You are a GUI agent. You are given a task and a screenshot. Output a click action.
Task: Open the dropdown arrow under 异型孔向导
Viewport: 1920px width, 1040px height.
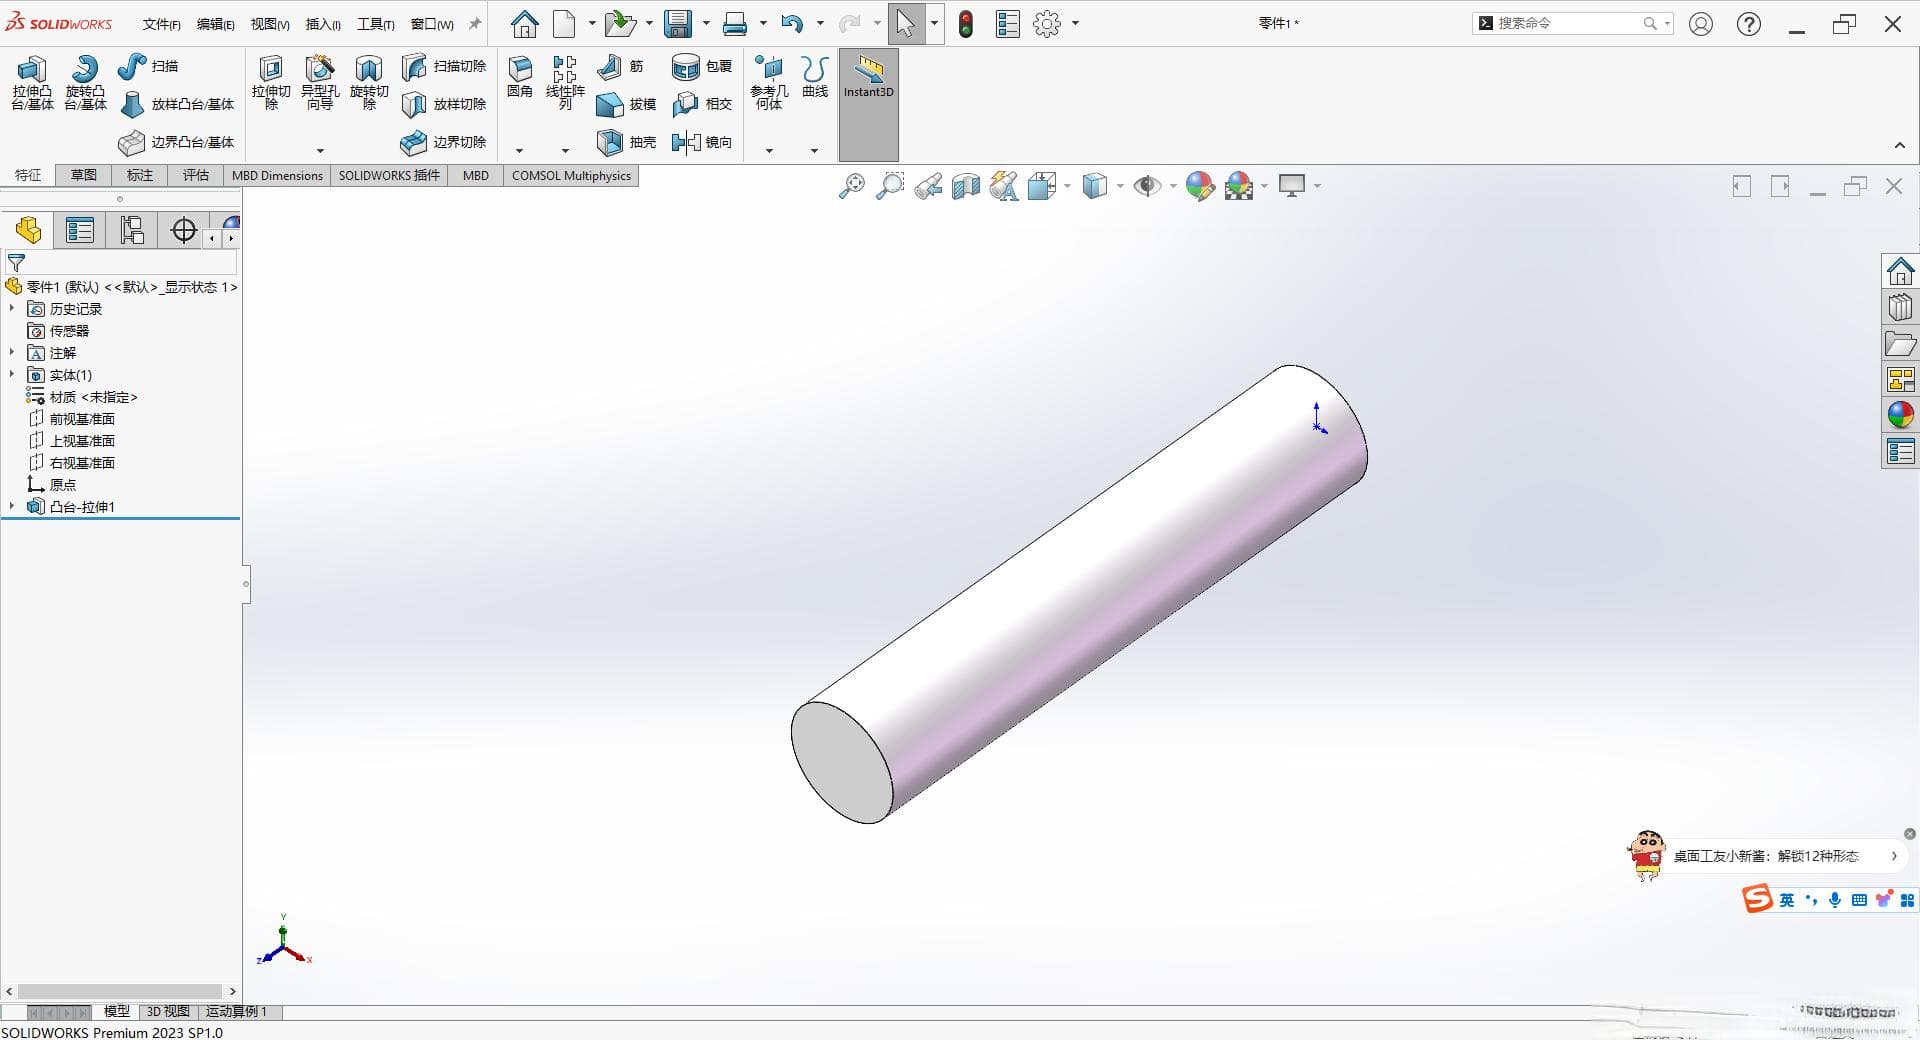click(320, 151)
